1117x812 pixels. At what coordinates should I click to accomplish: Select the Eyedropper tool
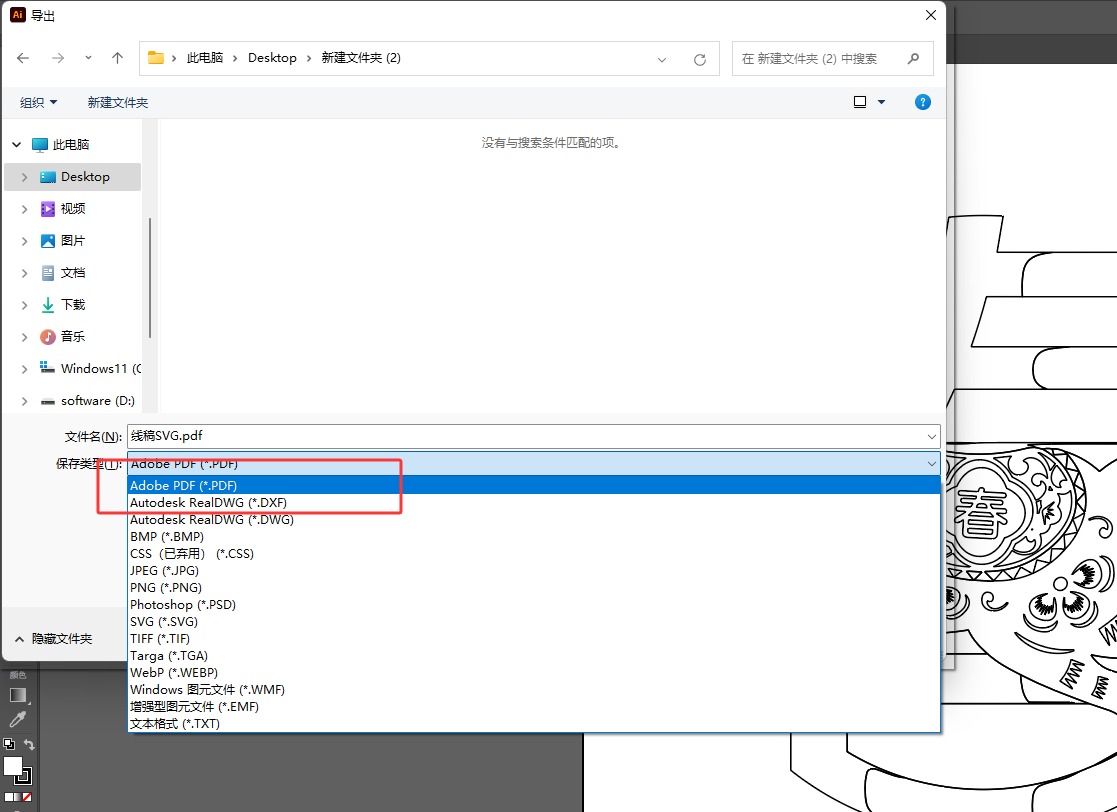click(x=16, y=719)
